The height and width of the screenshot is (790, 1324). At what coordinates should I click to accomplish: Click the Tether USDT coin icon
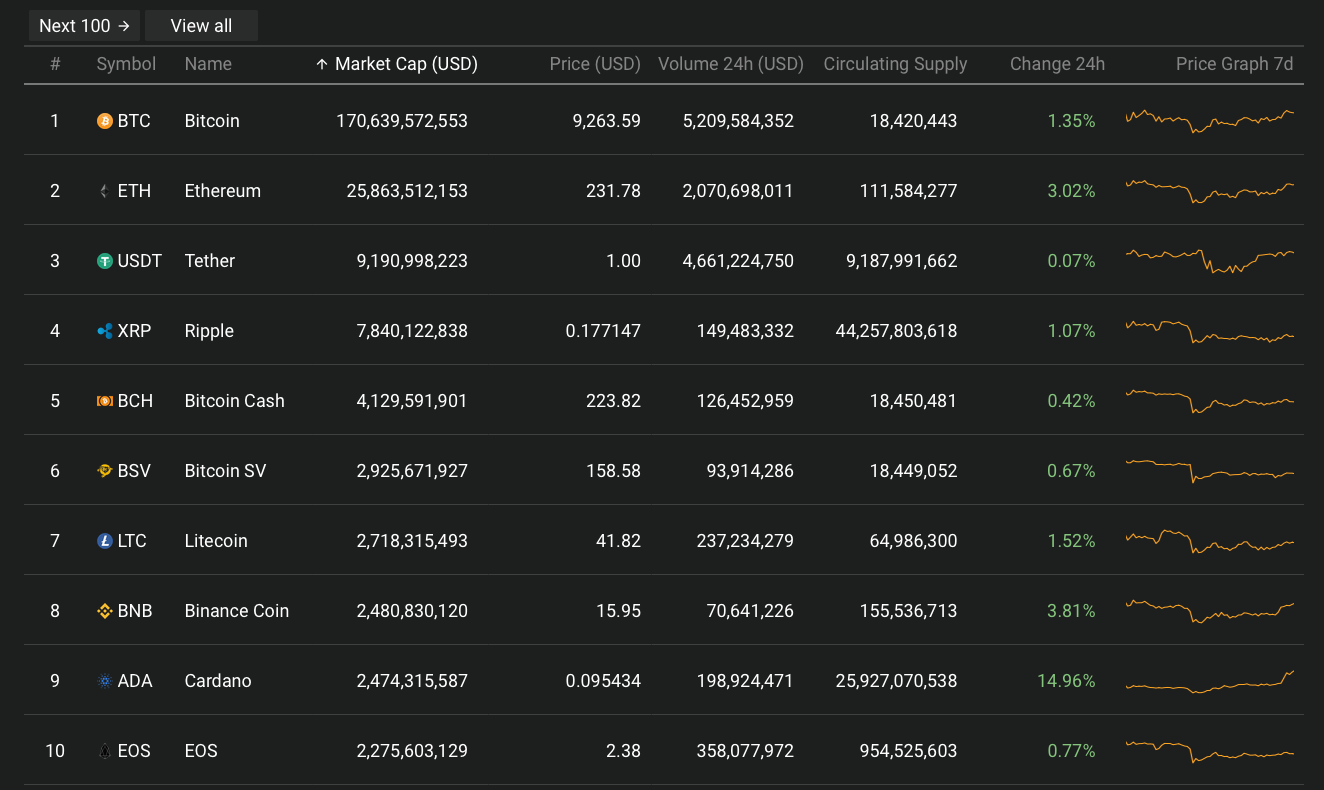(x=105, y=261)
